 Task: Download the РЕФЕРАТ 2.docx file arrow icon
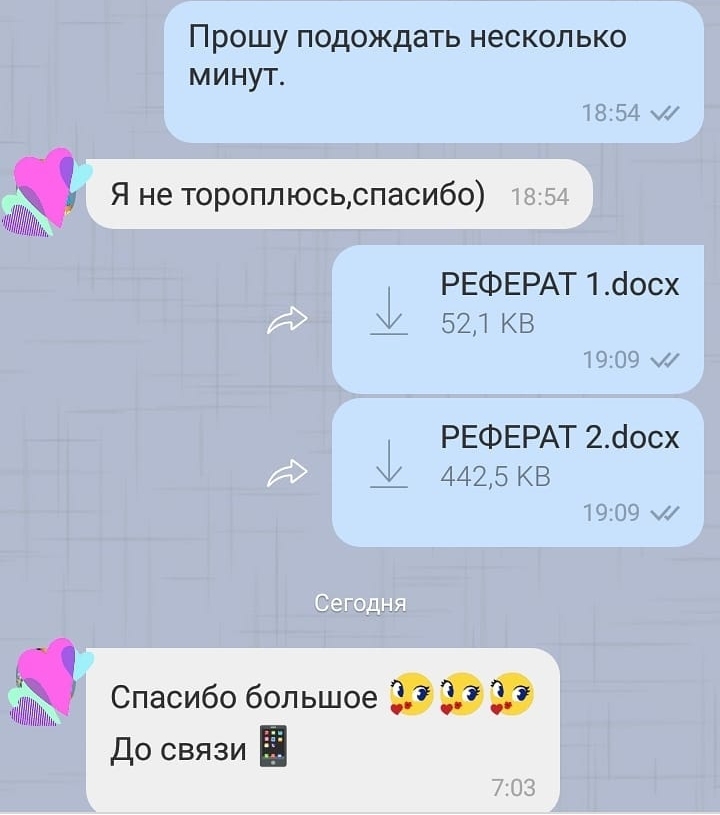click(389, 464)
